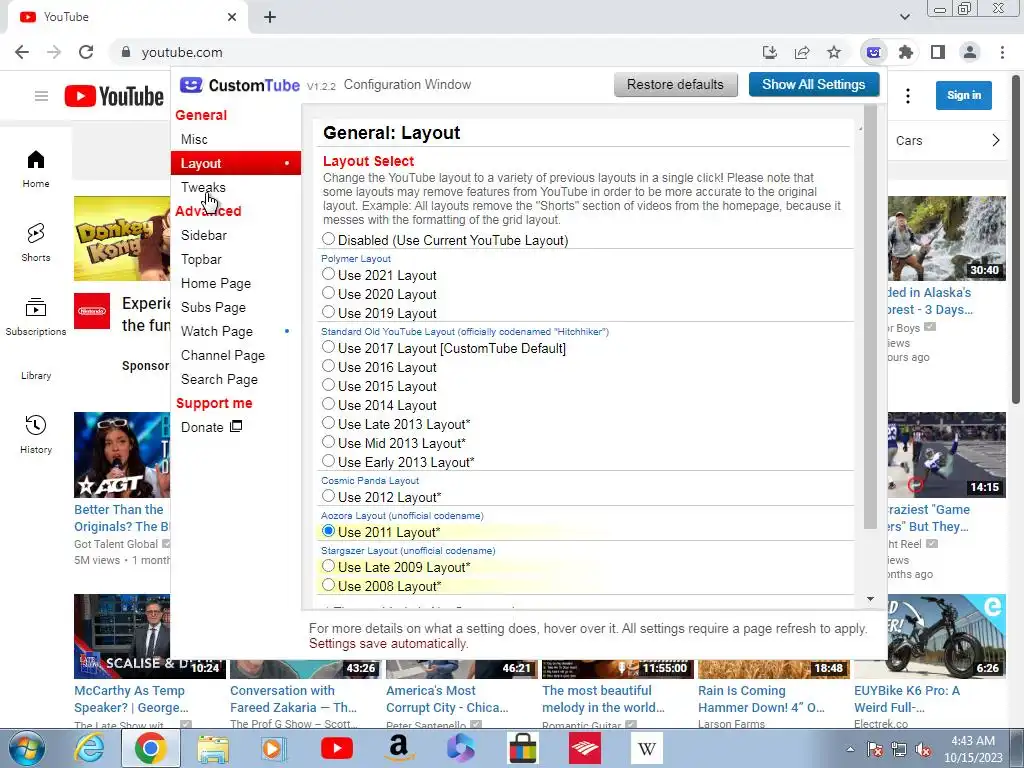Open YouTube app from taskbar
Screen dimensions: 1024x768
coord(337,748)
